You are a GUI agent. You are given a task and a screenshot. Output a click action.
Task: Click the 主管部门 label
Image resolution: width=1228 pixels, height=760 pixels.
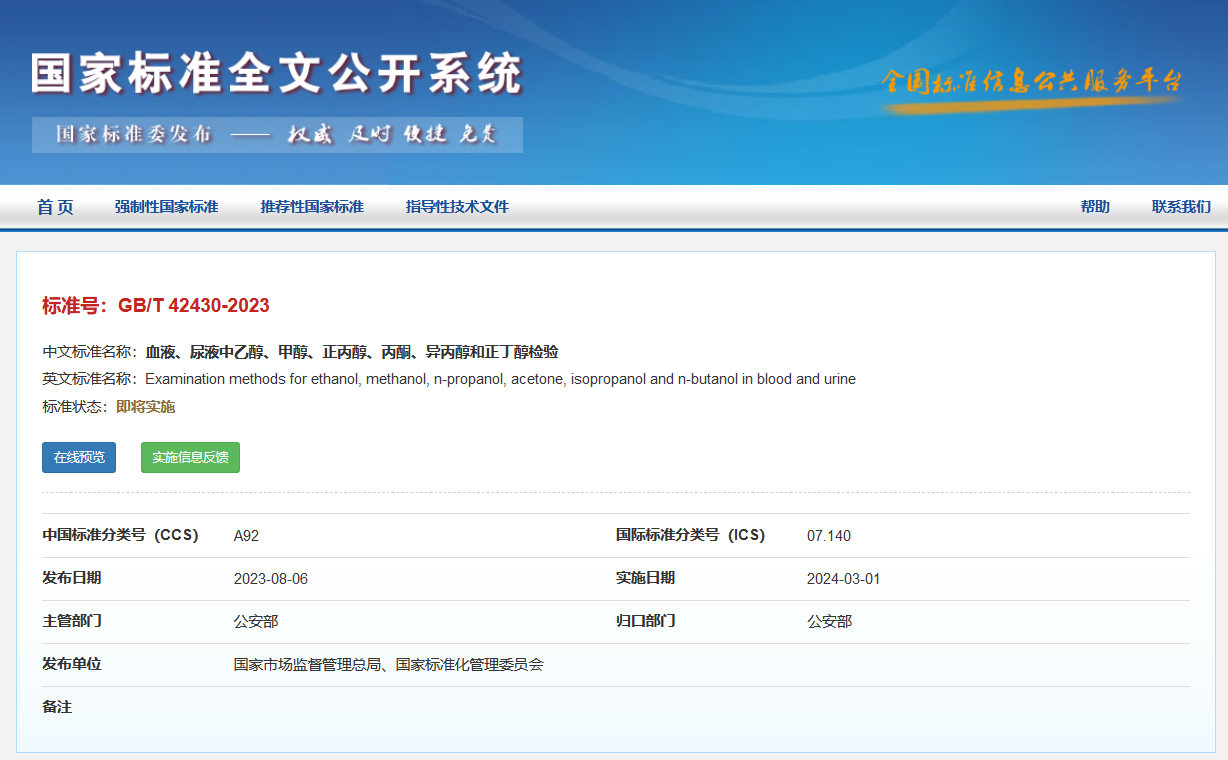[72, 621]
